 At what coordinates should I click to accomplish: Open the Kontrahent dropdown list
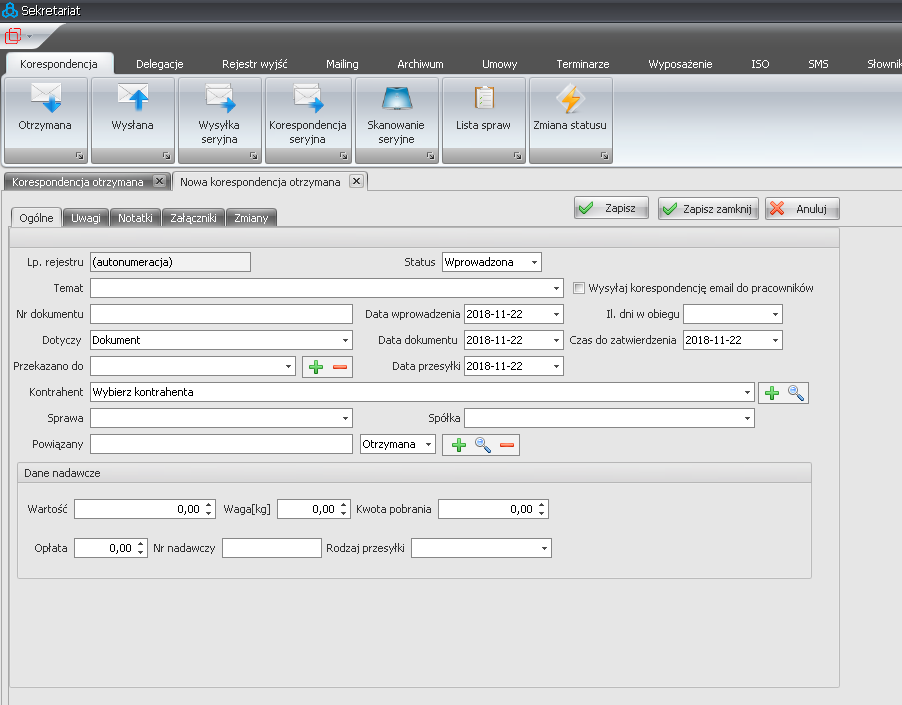tap(747, 393)
